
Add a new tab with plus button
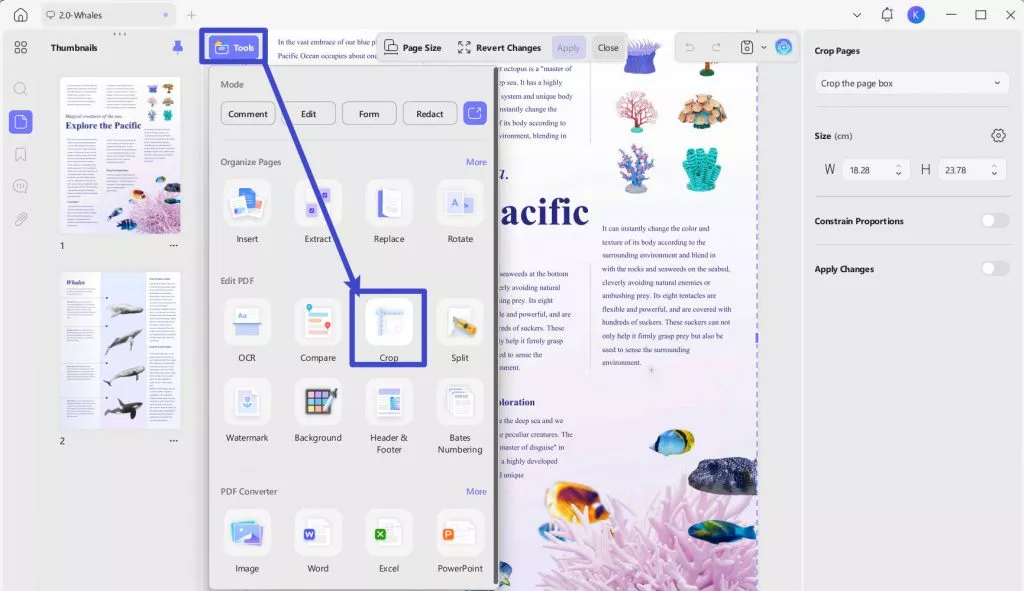click(191, 14)
